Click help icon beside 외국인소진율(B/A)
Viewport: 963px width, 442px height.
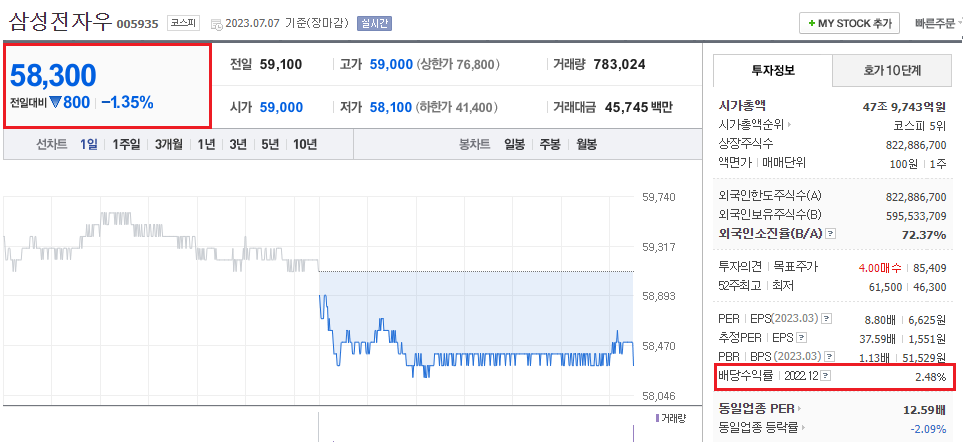point(830,234)
